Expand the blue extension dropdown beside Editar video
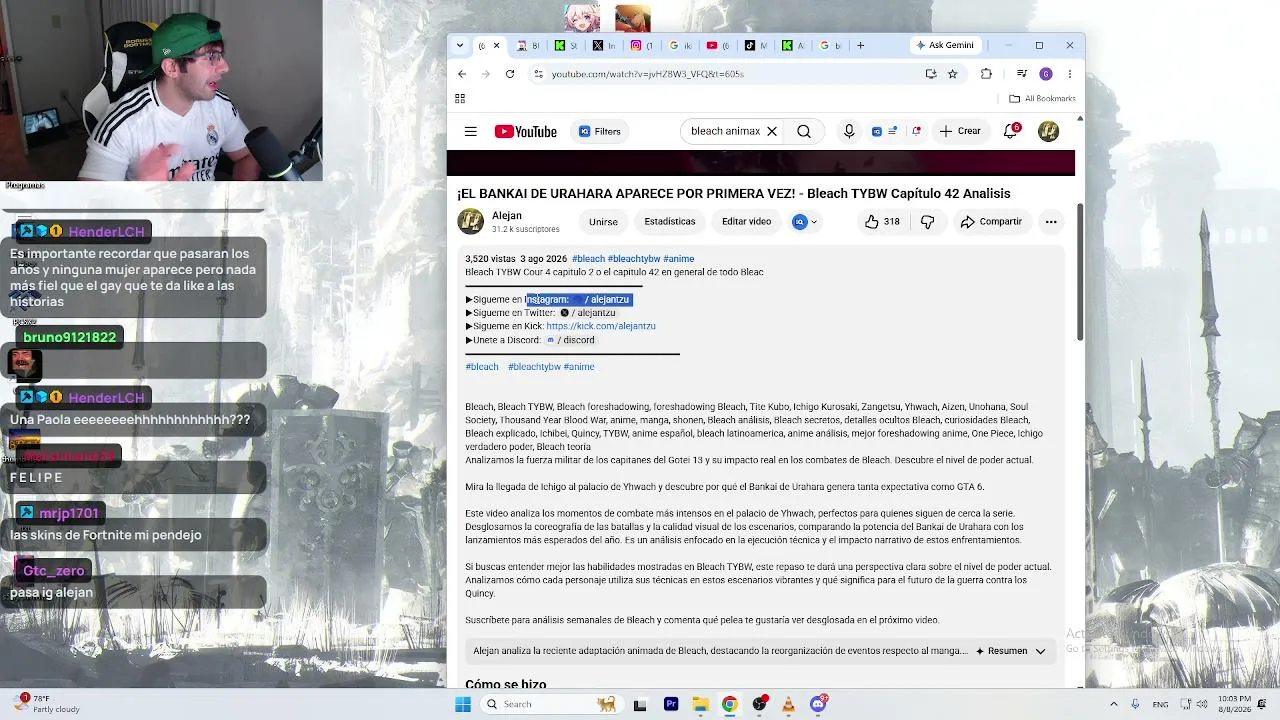Screen dimensions: 1280x720 coord(805,222)
